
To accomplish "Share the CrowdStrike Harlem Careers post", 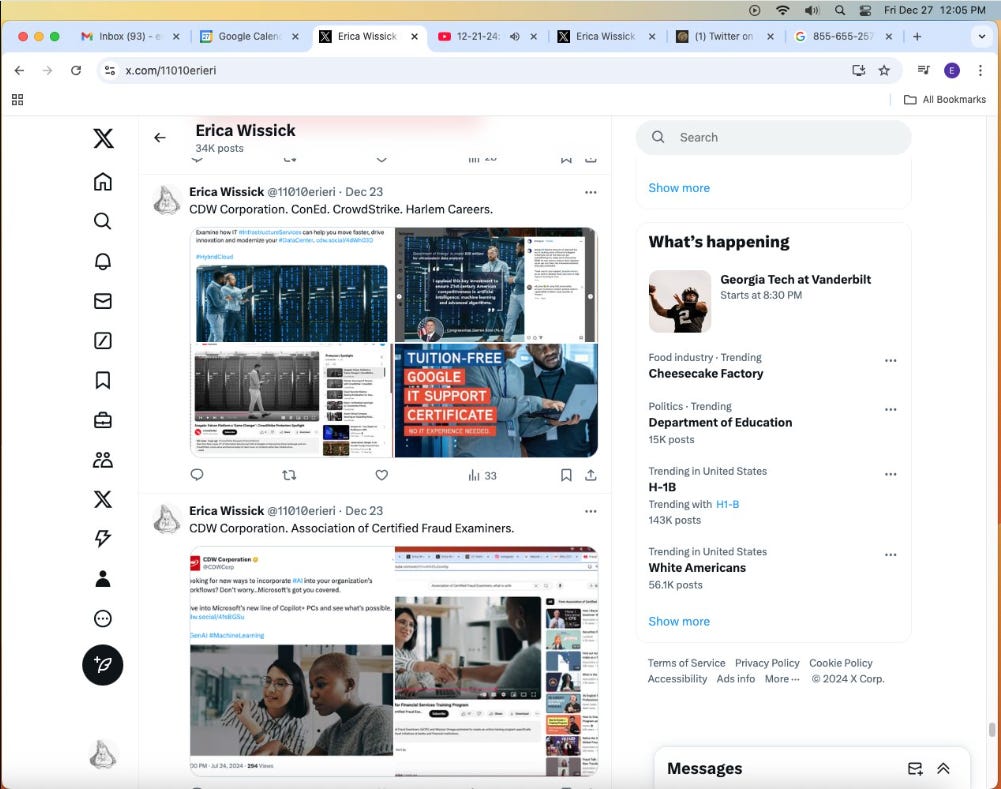I will pos(591,475).
